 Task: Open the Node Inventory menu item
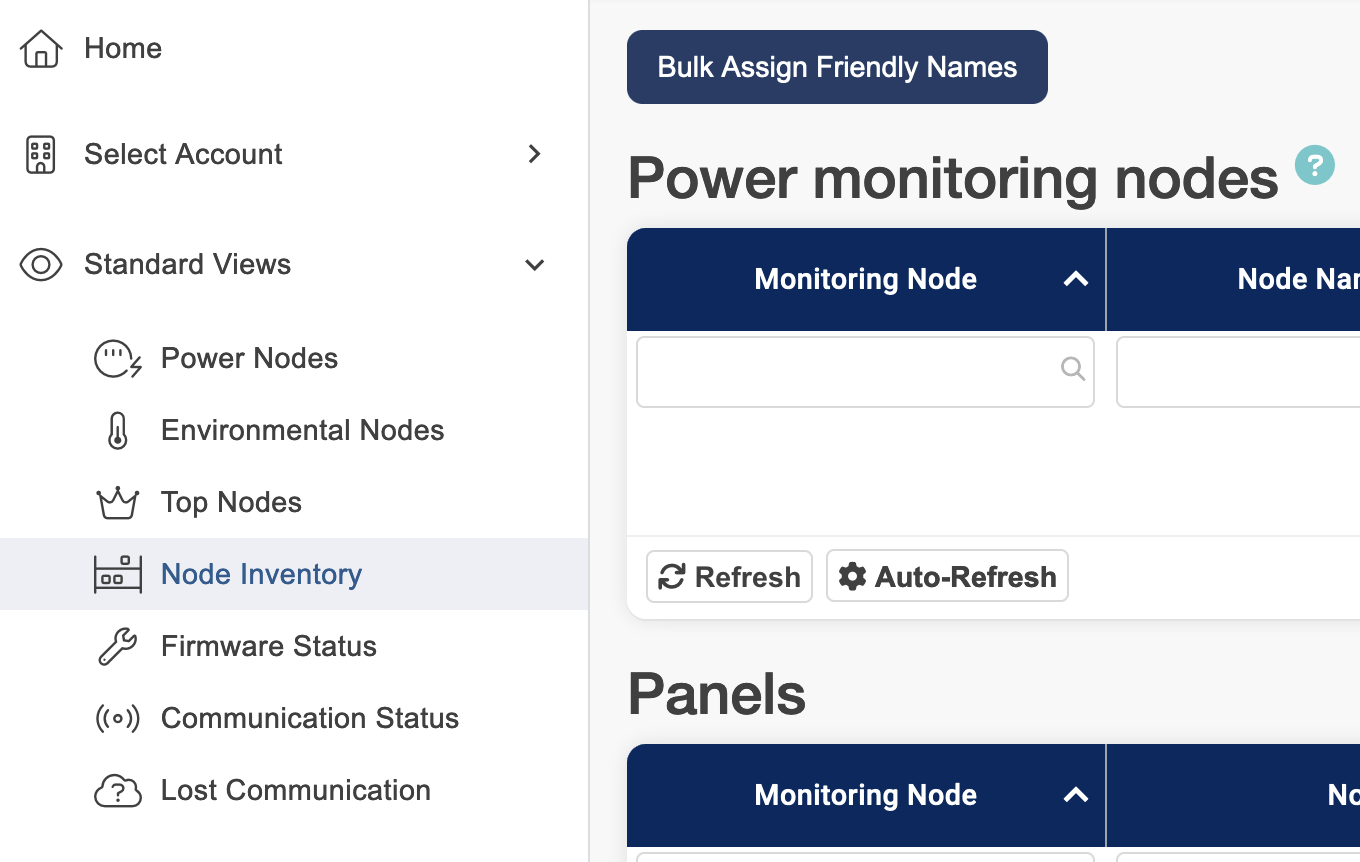pyautogui.click(x=261, y=574)
